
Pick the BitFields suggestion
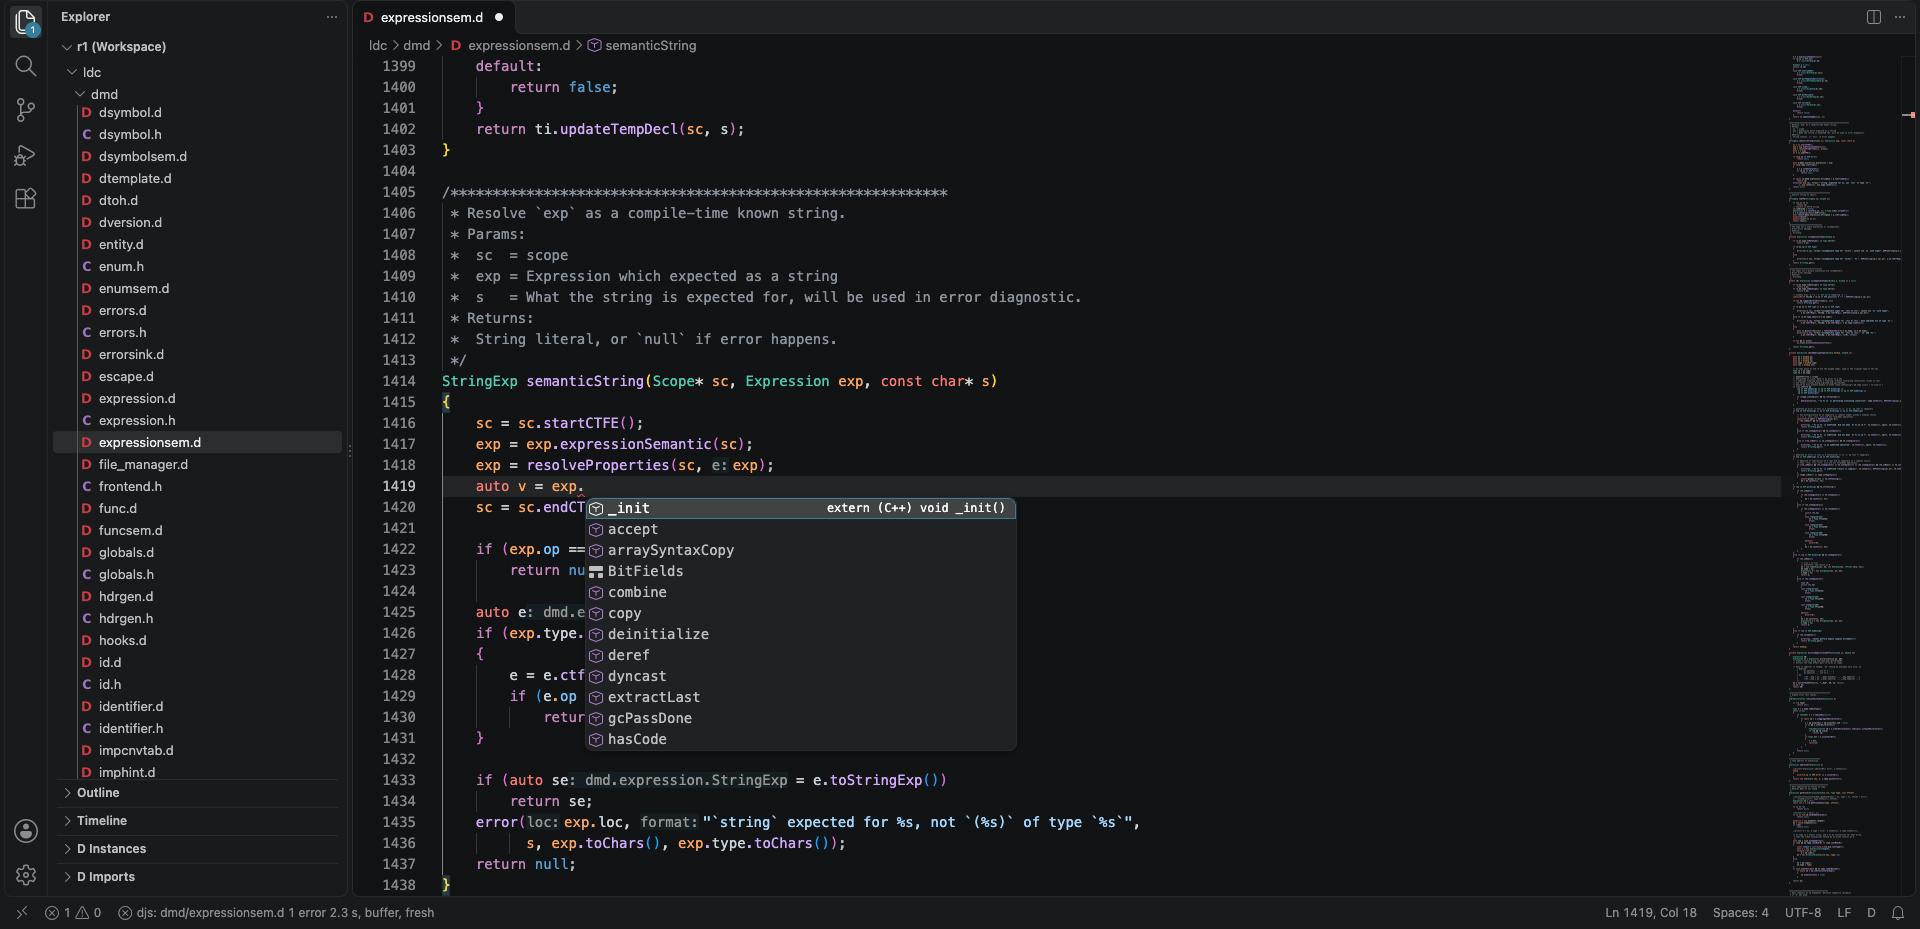(x=801, y=572)
